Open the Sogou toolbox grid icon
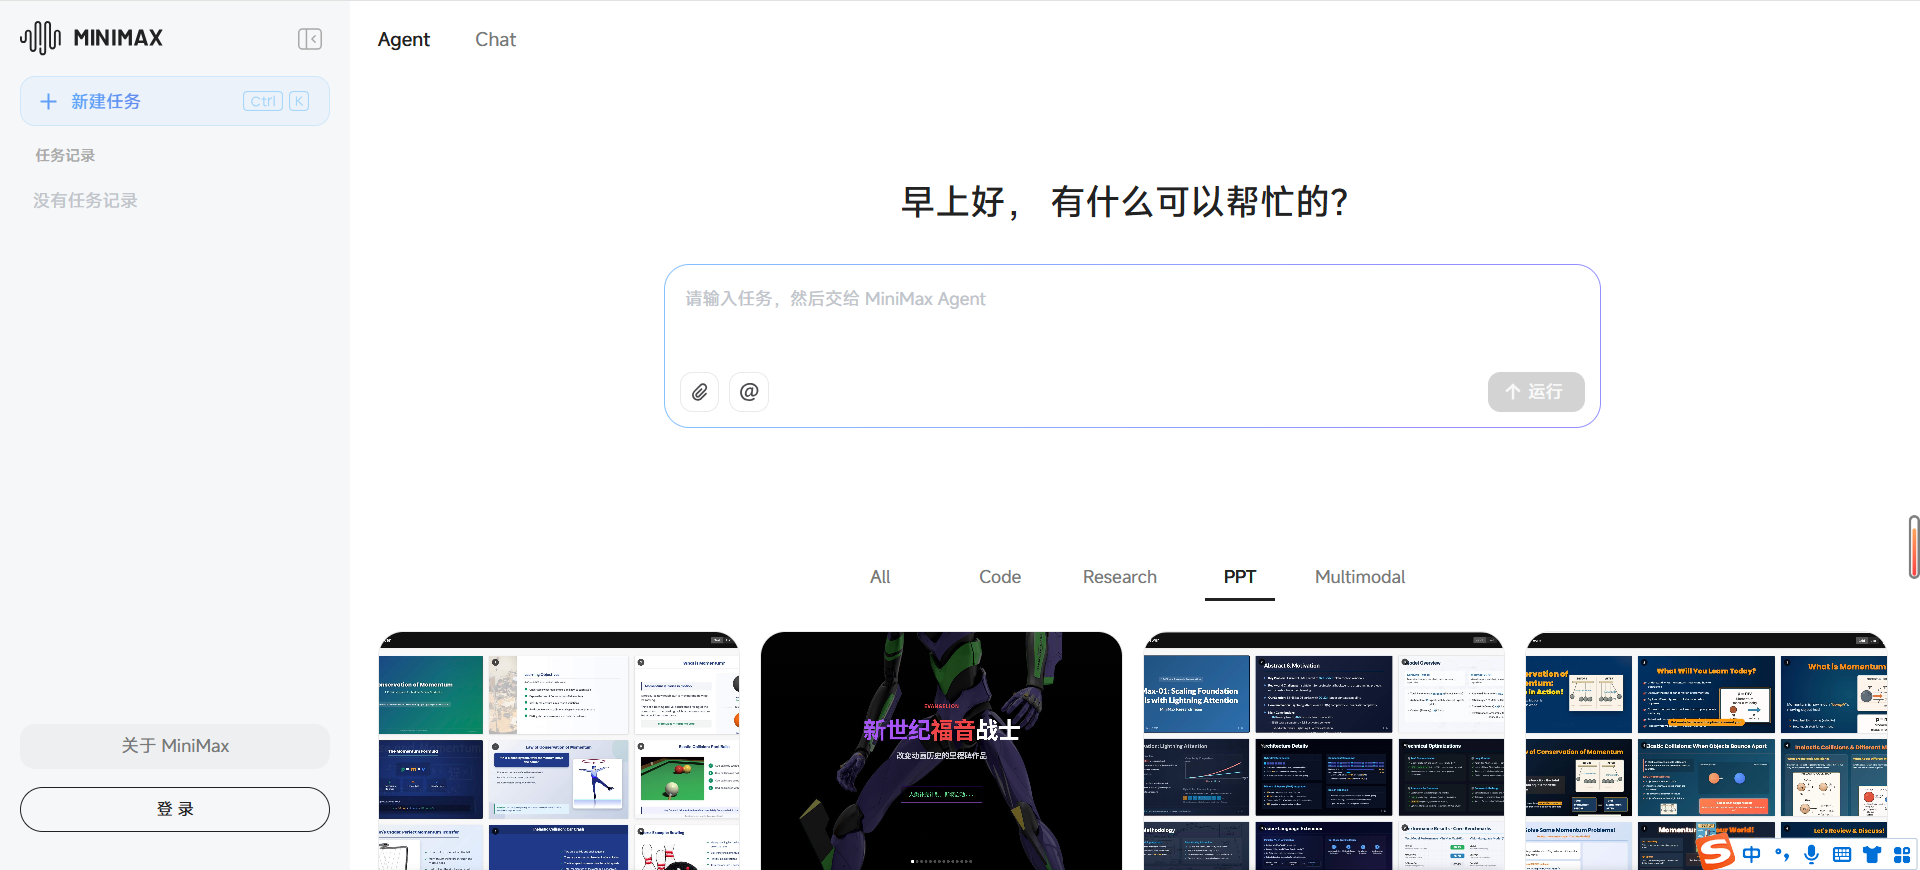The width and height of the screenshot is (1920, 870). pyautogui.click(x=1902, y=854)
